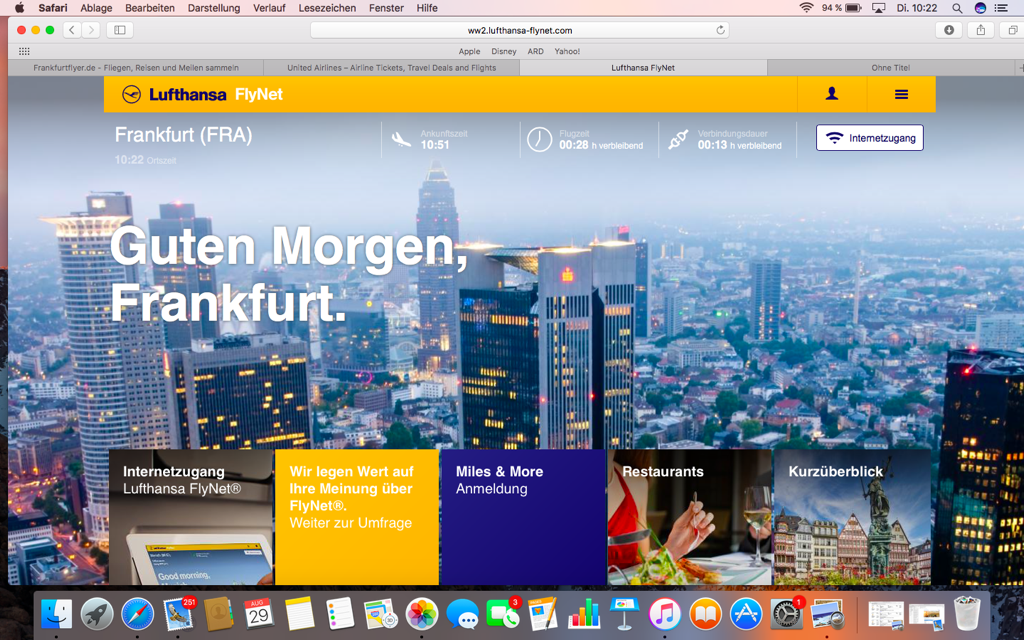Open the Miles & More Anmeldung tile

pyautogui.click(x=523, y=516)
